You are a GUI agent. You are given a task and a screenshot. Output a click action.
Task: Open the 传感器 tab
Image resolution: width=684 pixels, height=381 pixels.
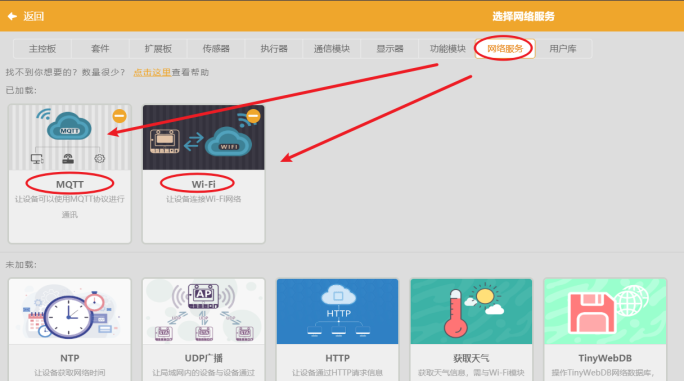[x=216, y=49]
